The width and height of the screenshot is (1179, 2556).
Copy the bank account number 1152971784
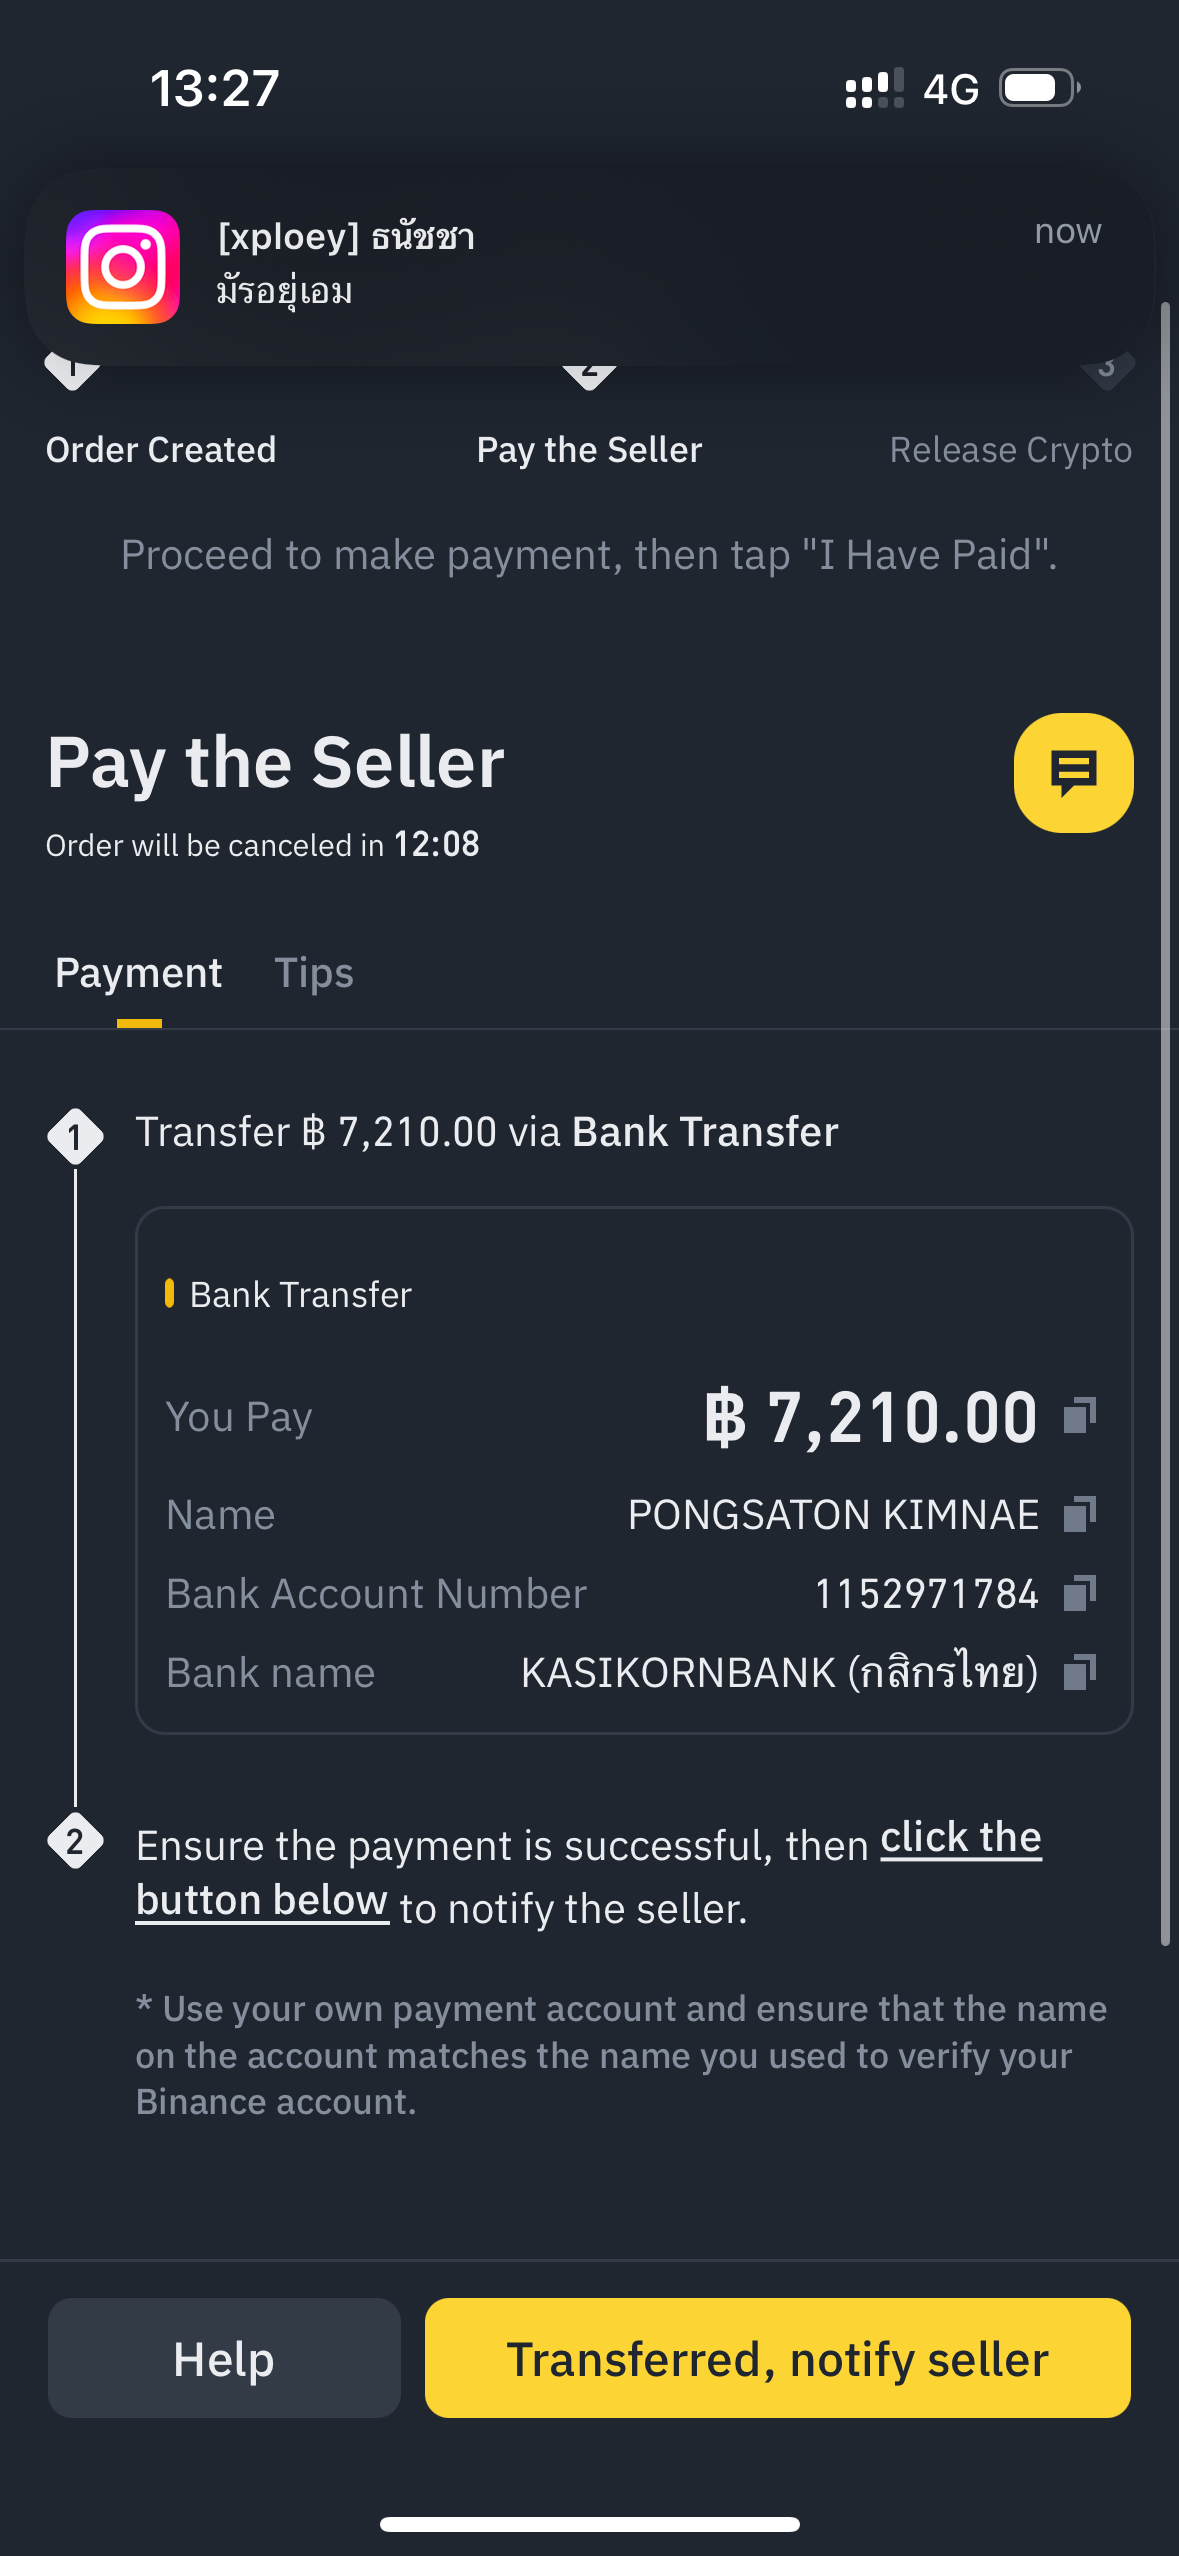tap(1080, 1592)
